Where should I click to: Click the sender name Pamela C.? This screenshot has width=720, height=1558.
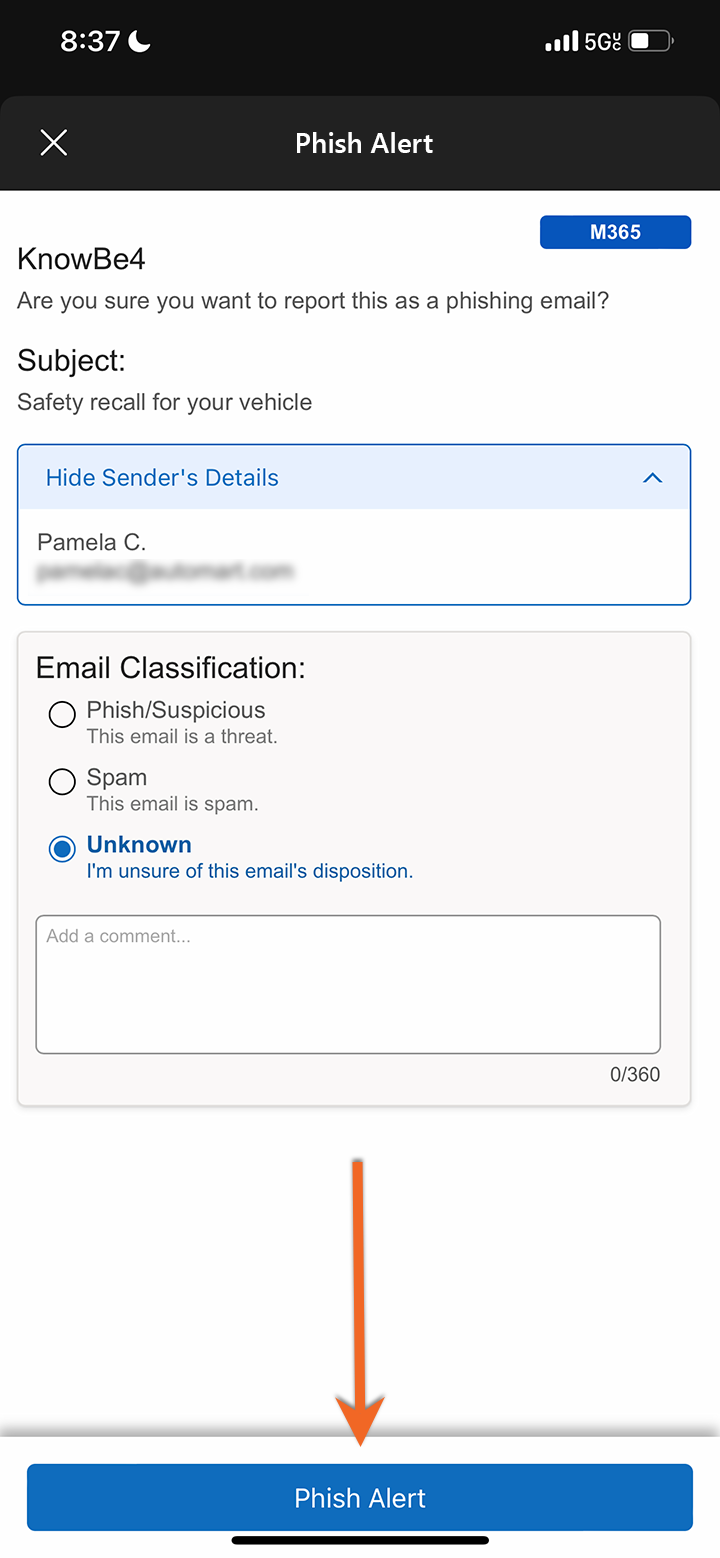[91, 542]
